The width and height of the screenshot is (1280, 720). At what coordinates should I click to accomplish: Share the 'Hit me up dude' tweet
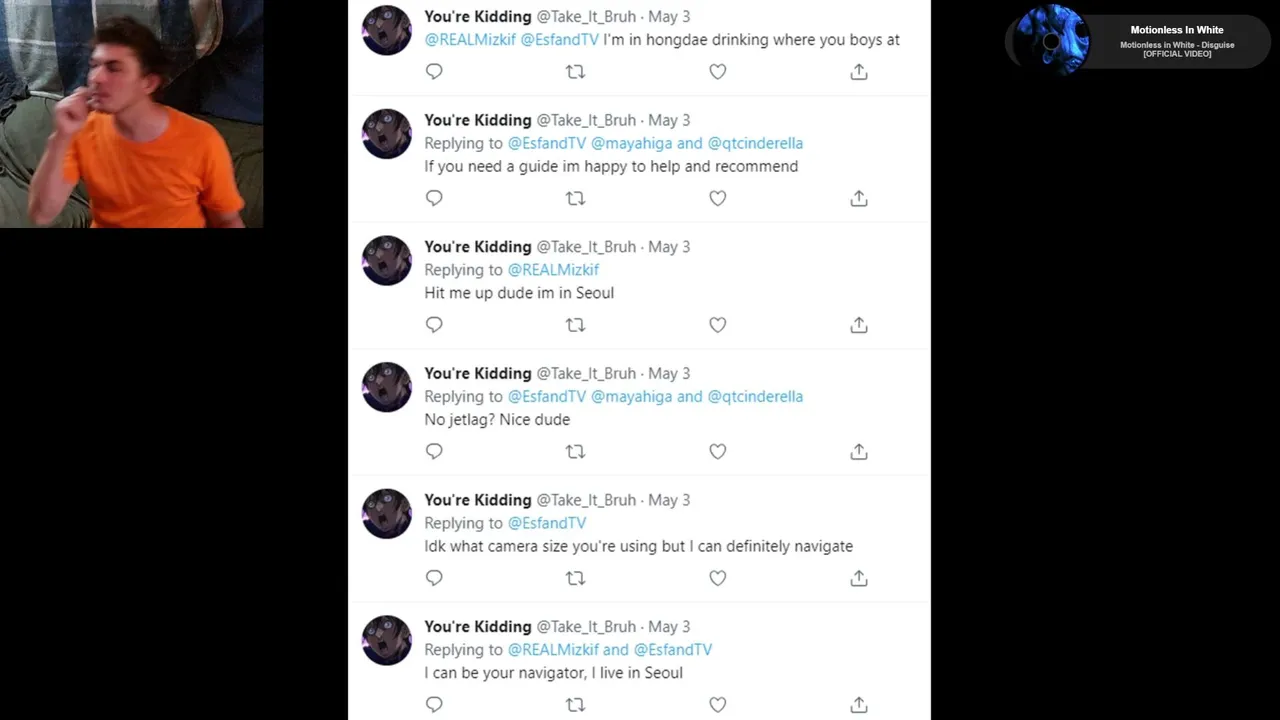859,325
